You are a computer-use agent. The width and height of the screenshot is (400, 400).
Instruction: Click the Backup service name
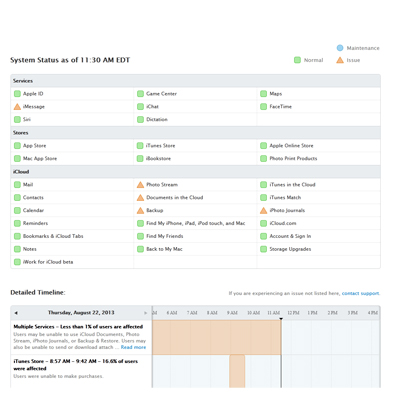click(155, 210)
